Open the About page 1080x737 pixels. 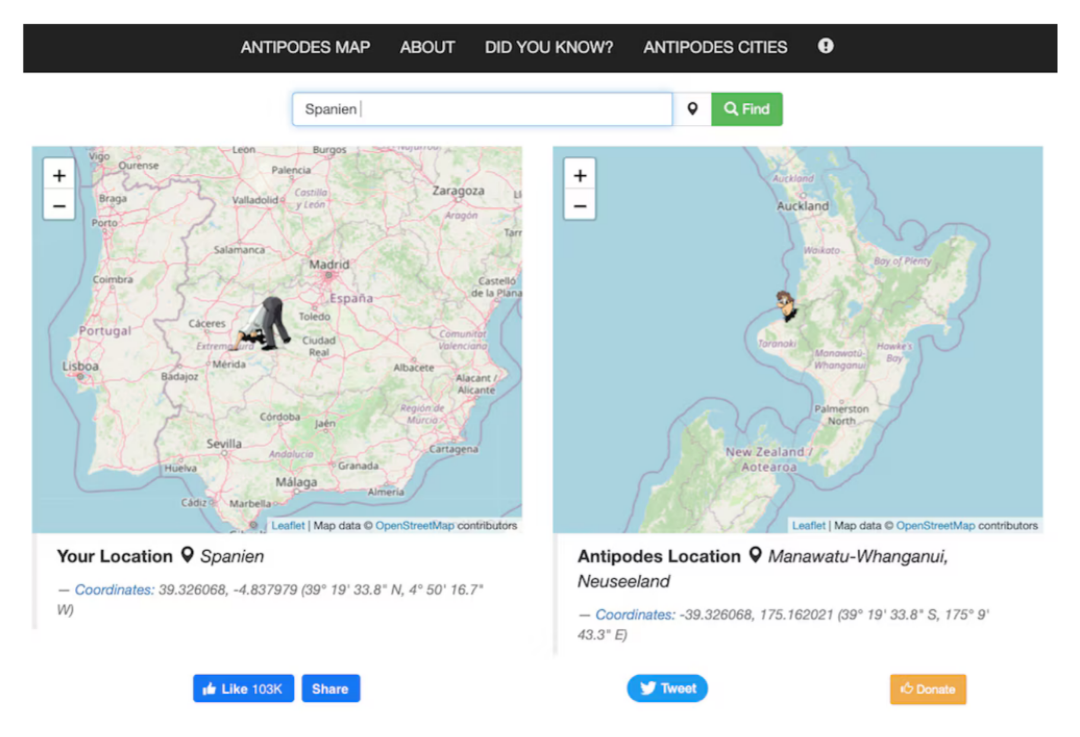point(427,47)
